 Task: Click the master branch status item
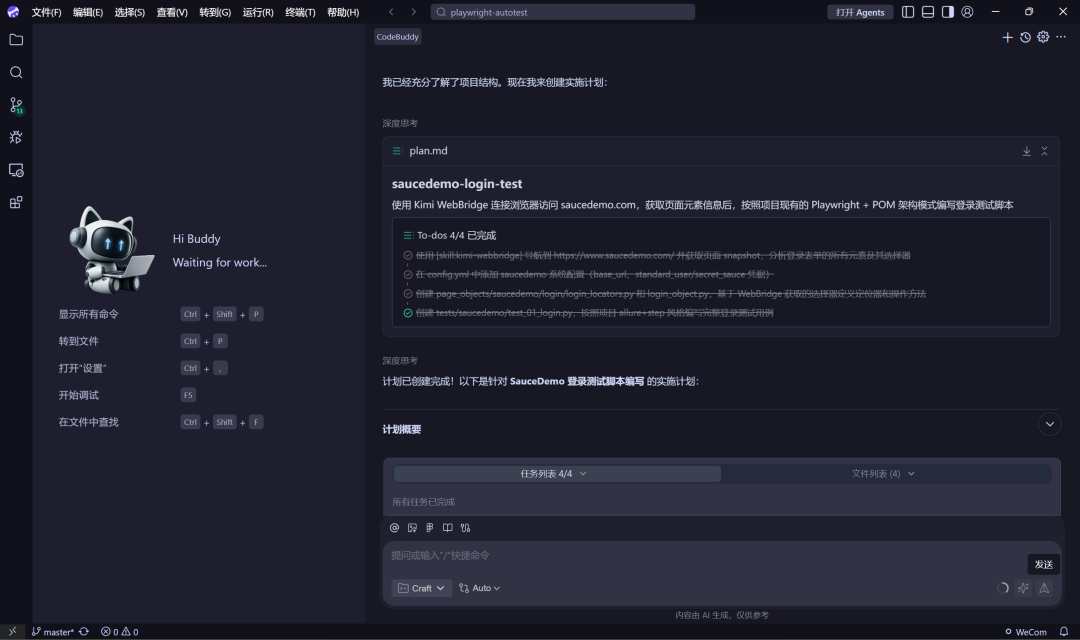click(52, 632)
